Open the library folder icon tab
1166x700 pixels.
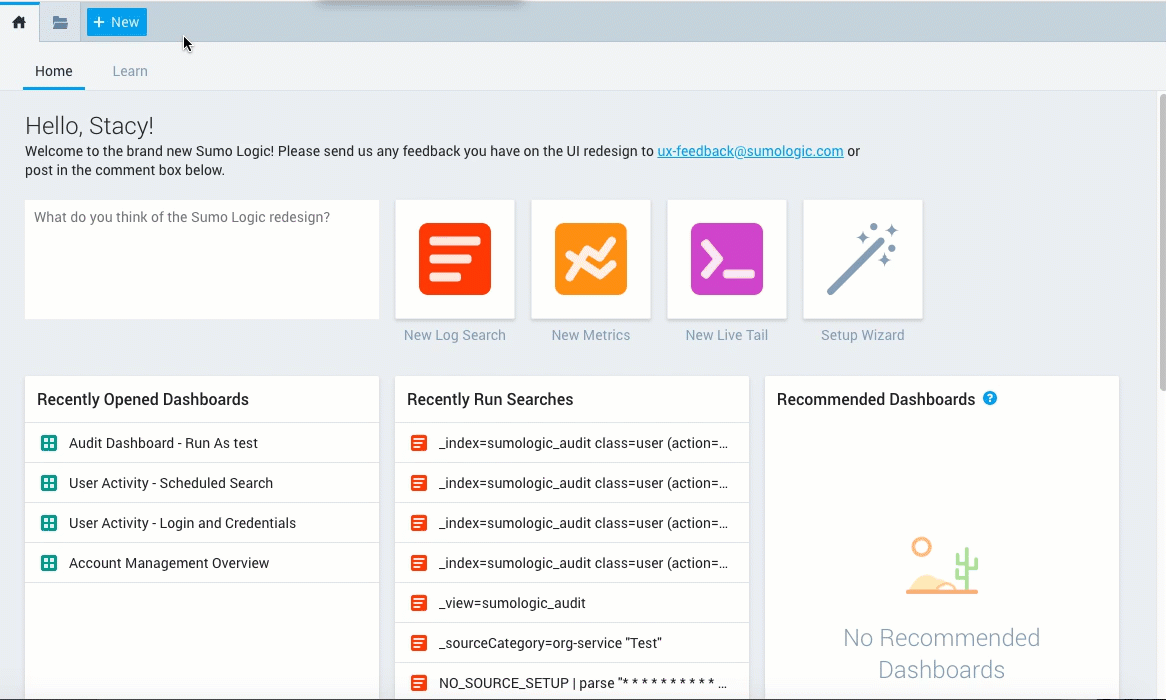[x=60, y=22]
